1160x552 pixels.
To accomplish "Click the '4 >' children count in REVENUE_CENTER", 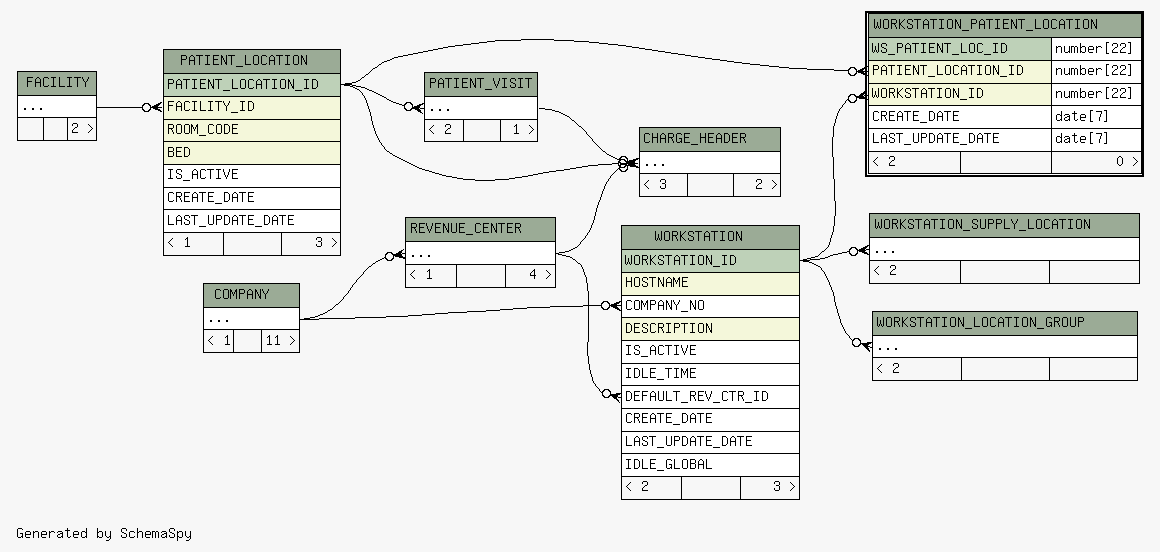I will point(530,275).
